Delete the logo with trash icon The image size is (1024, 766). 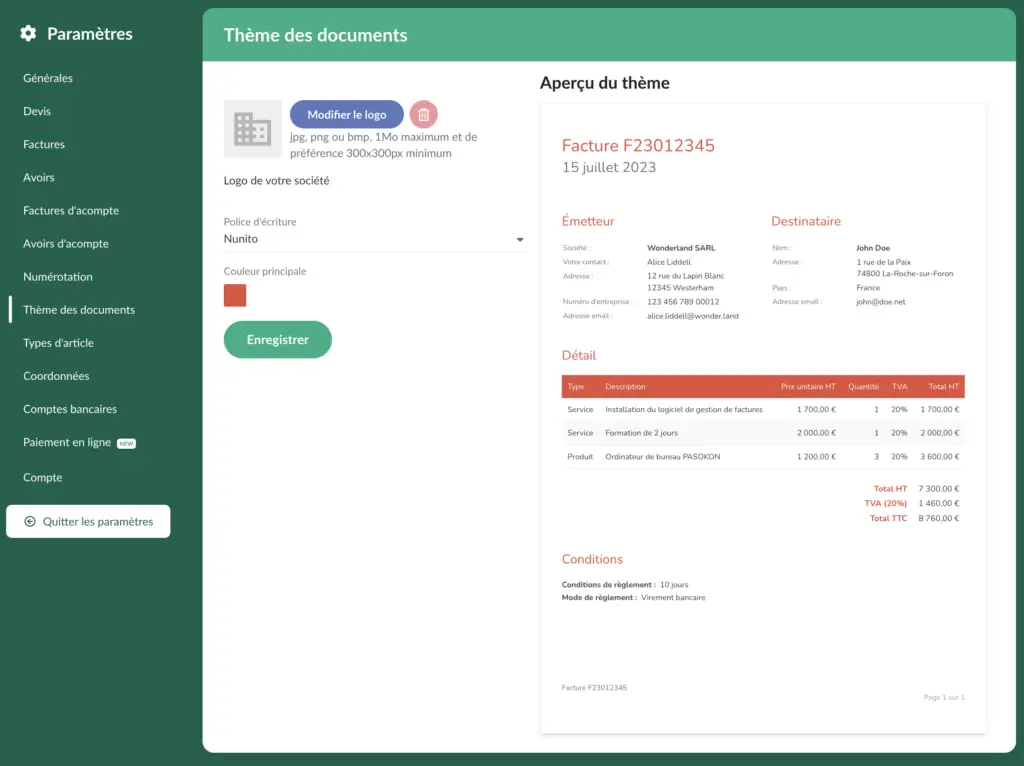(x=423, y=114)
